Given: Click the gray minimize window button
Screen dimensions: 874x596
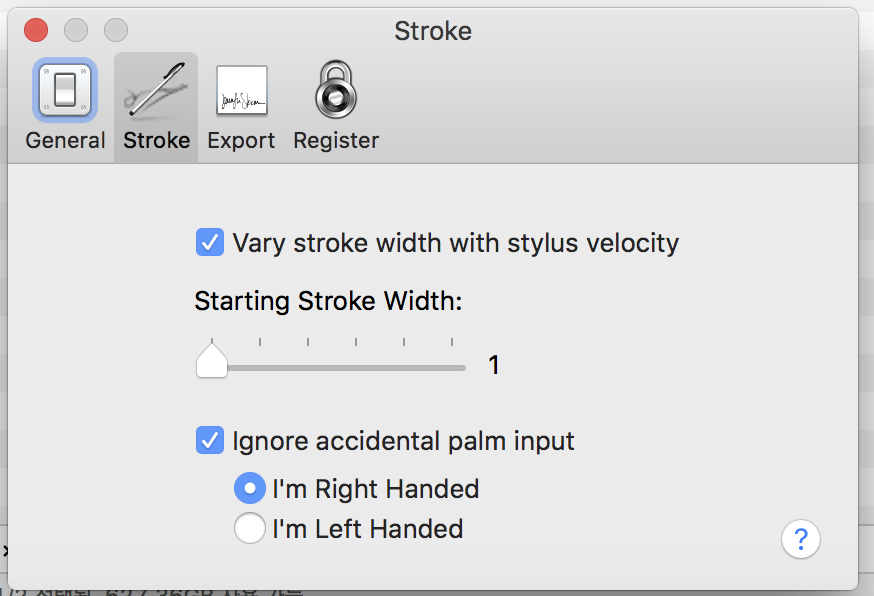Looking at the screenshot, I should (76, 30).
